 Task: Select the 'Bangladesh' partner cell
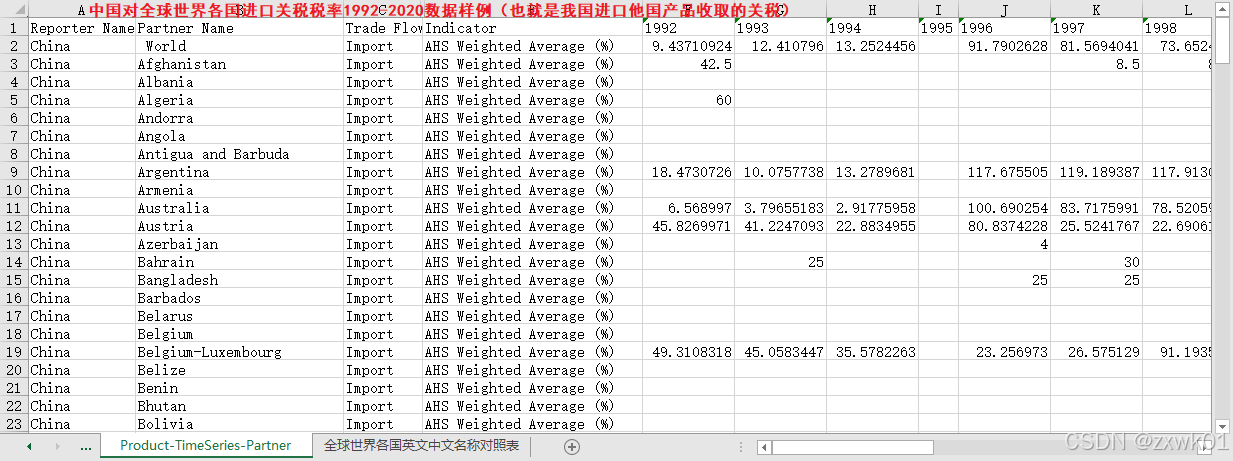(x=239, y=280)
